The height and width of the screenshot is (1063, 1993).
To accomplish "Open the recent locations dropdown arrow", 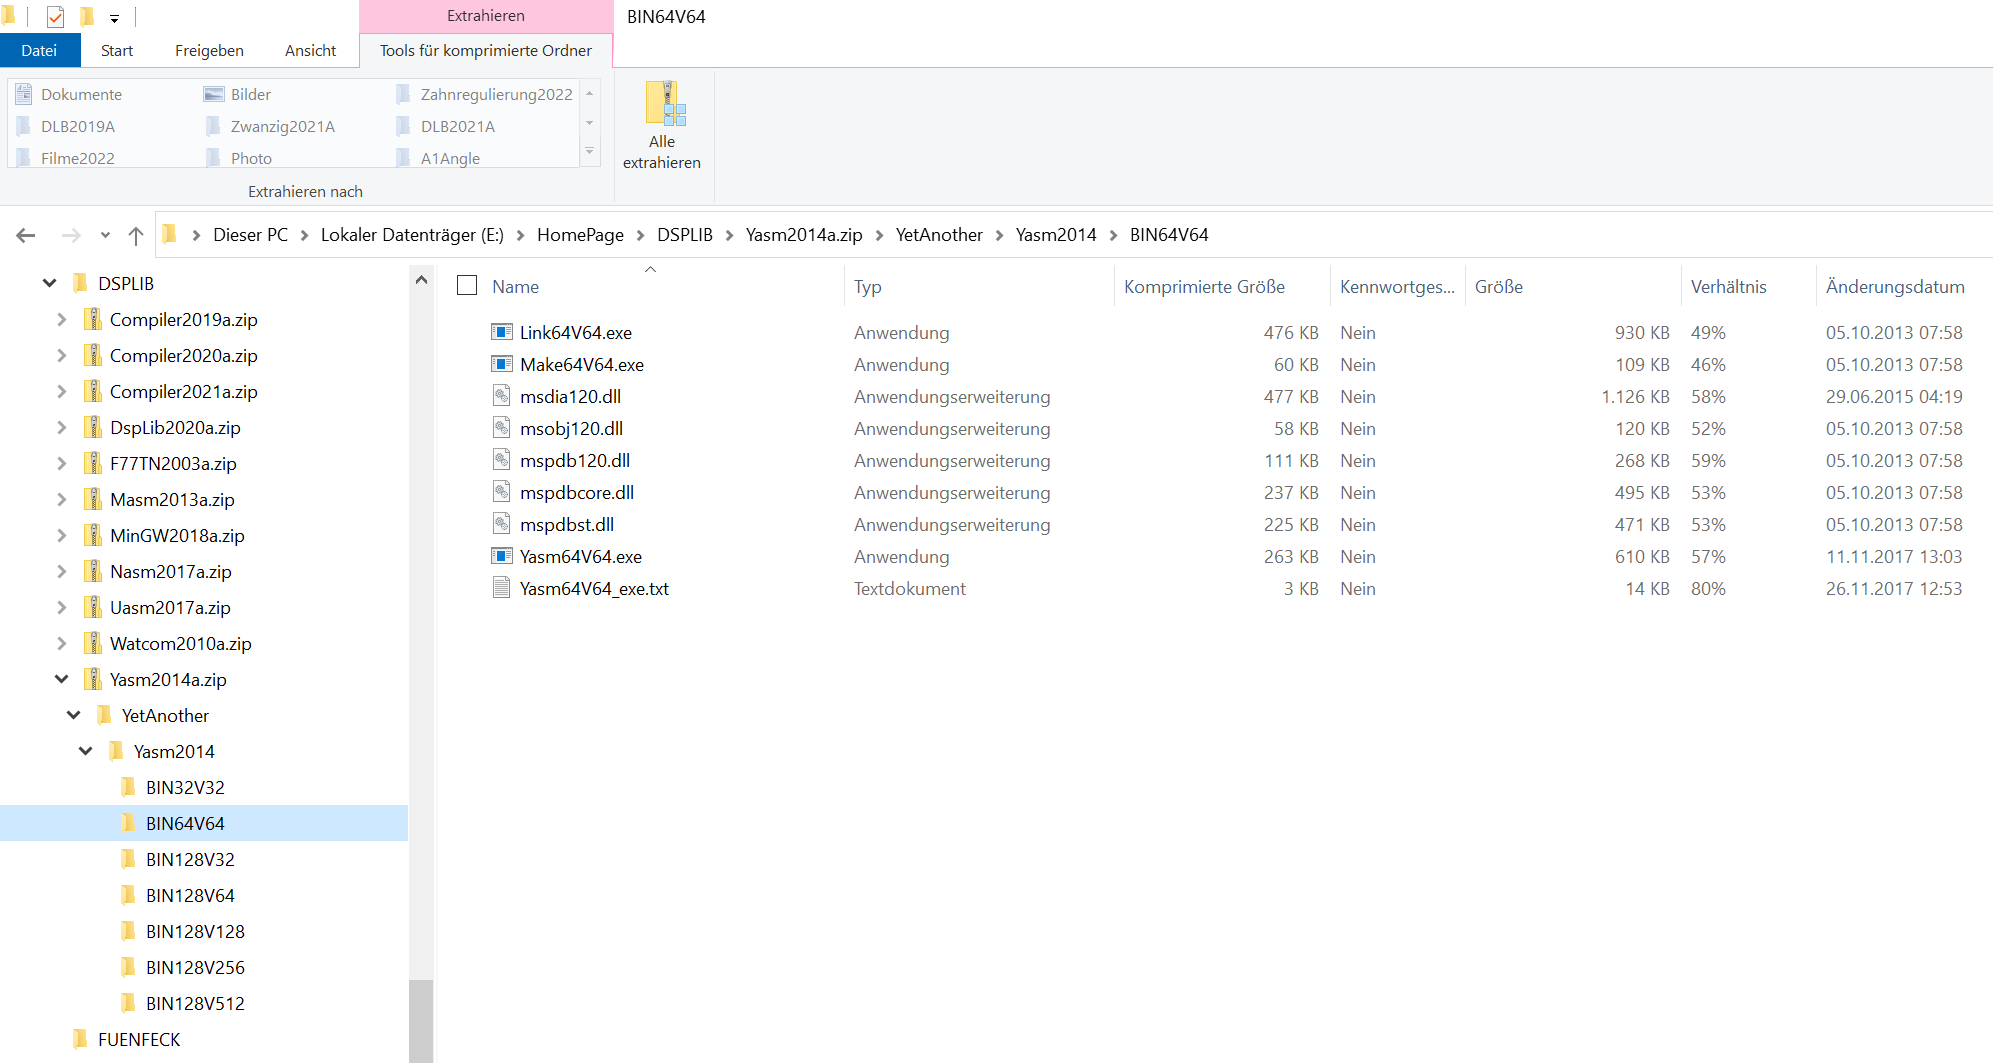I will click(x=105, y=235).
